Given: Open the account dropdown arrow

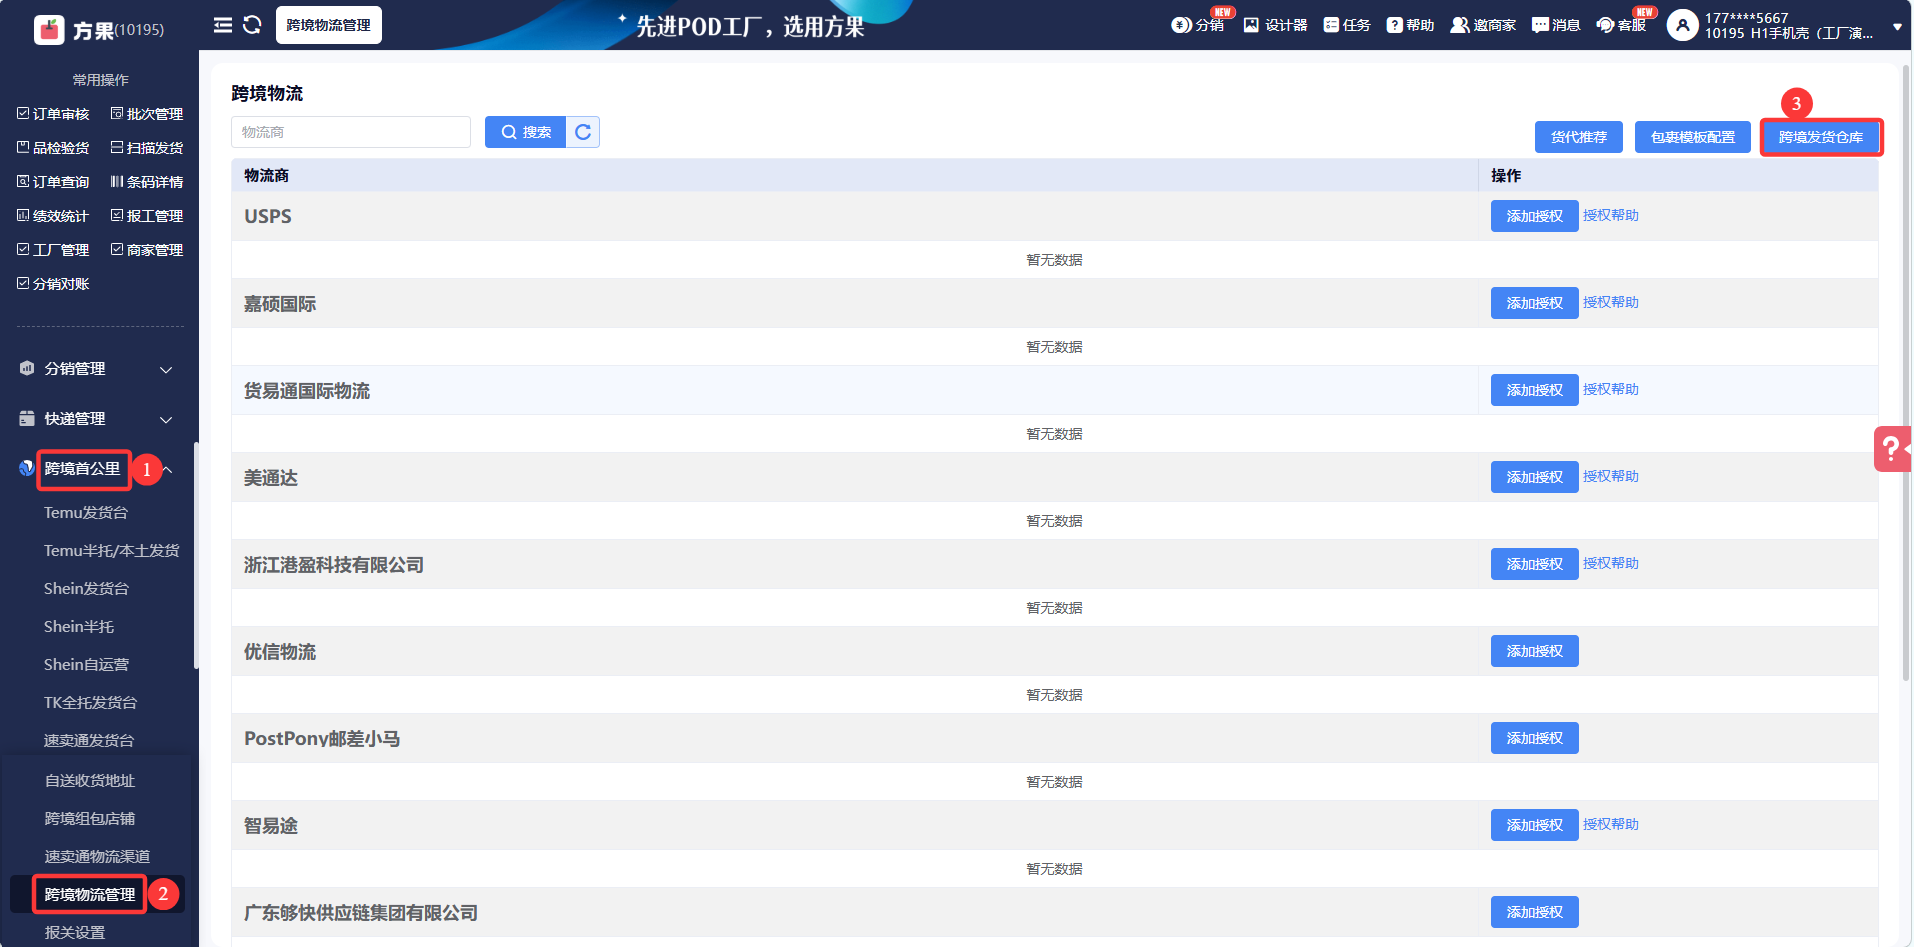Looking at the screenshot, I should (1897, 28).
